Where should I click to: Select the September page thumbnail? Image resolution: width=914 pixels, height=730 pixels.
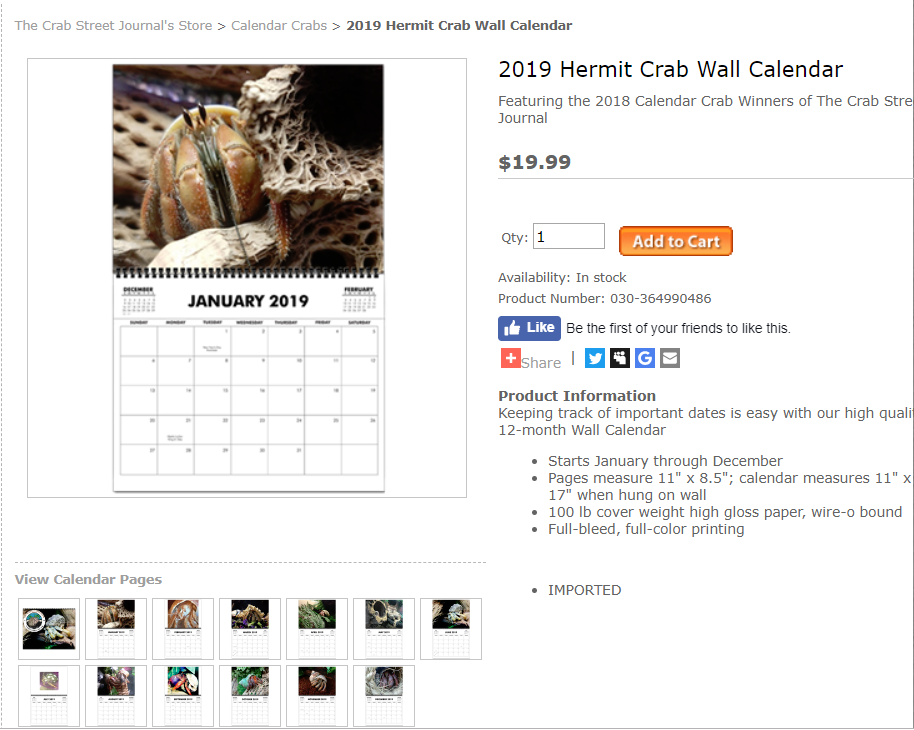[183, 696]
